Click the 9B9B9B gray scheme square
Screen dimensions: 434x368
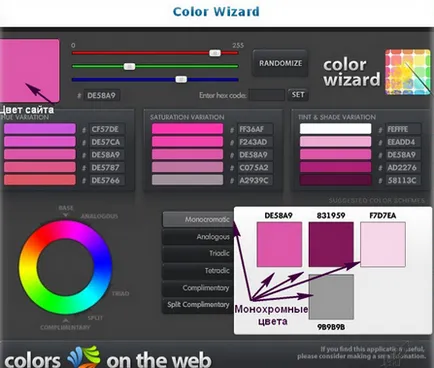click(x=331, y=297)
